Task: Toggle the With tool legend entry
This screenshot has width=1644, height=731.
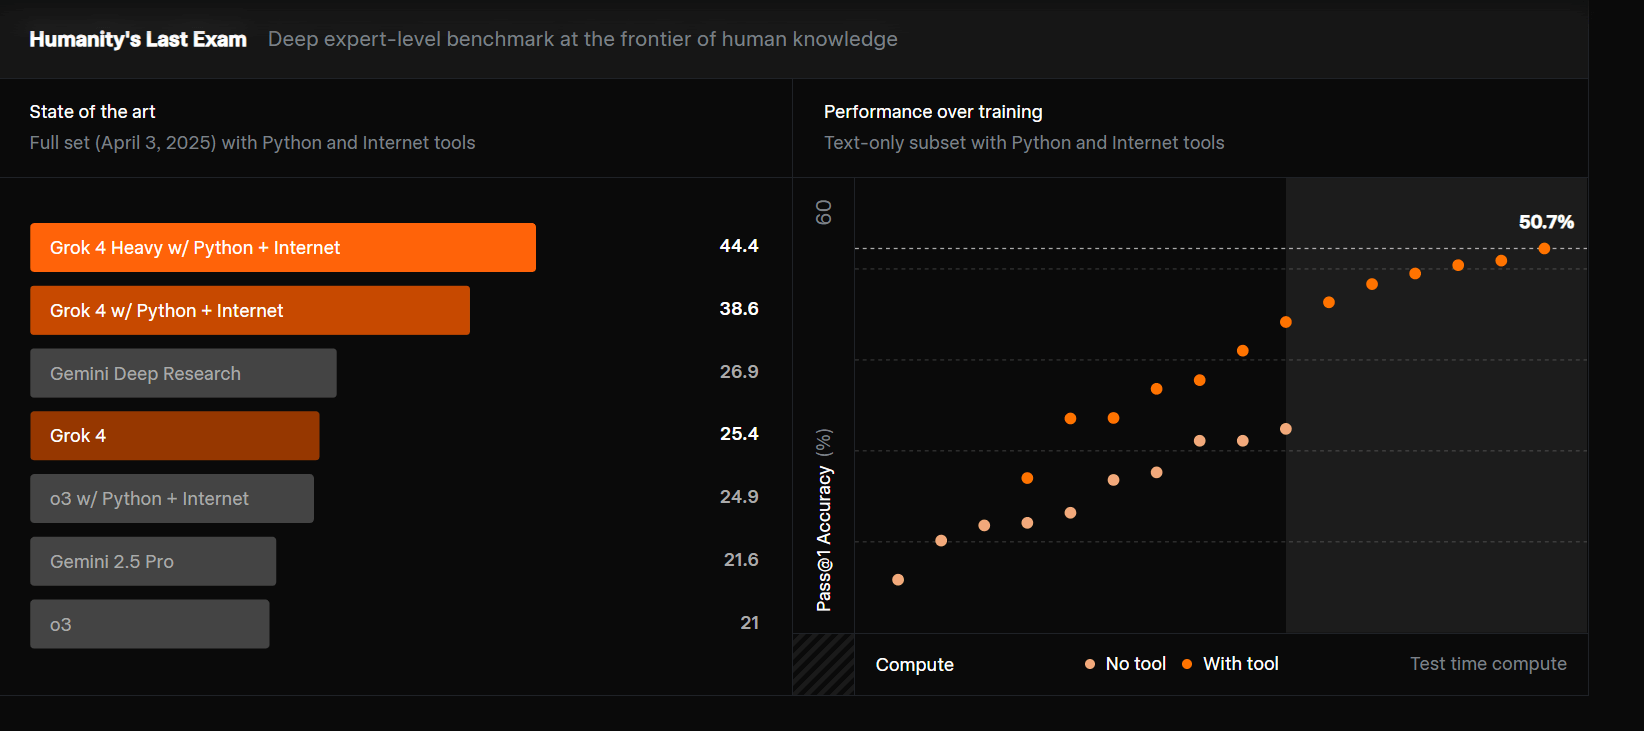Action: click(1230, 664)
